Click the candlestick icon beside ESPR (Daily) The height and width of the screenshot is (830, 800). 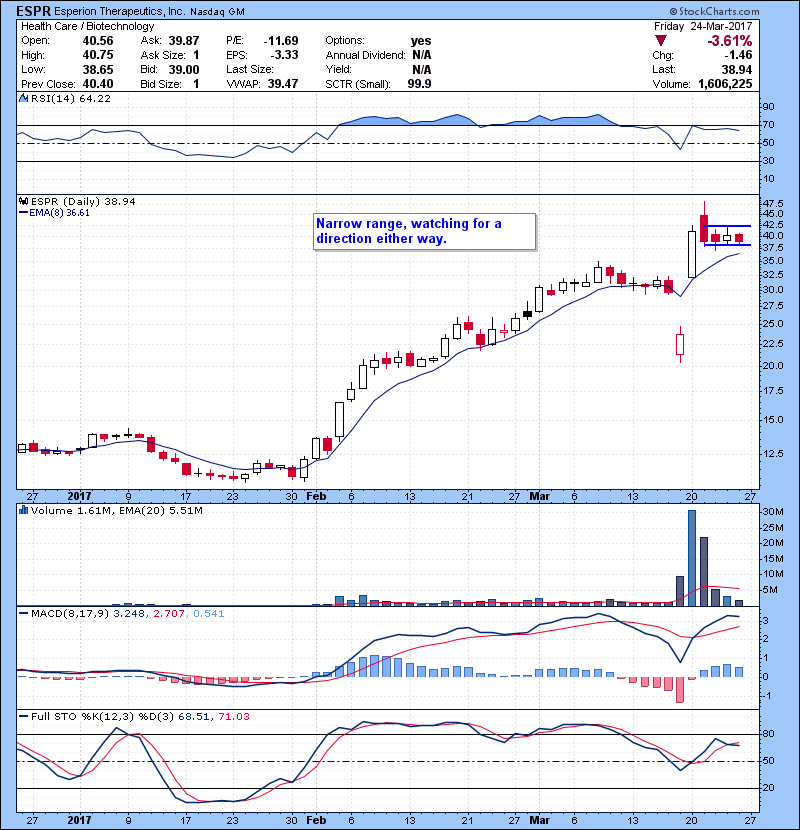point(23,201)
